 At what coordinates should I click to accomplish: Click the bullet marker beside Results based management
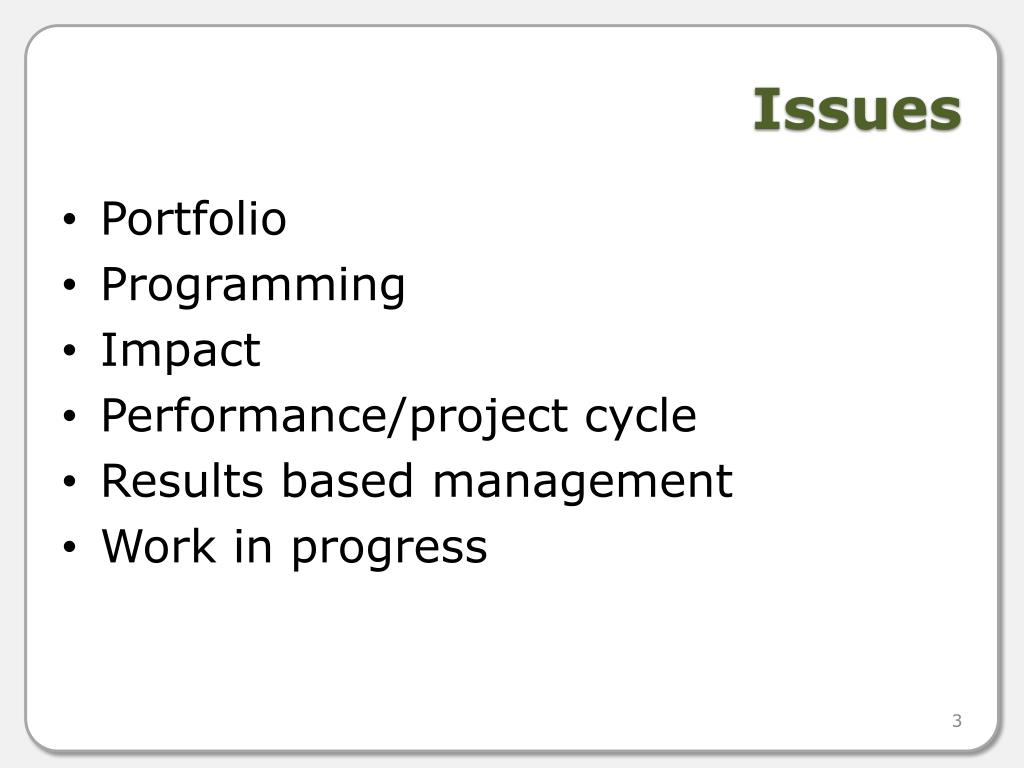tap(70, 482)
